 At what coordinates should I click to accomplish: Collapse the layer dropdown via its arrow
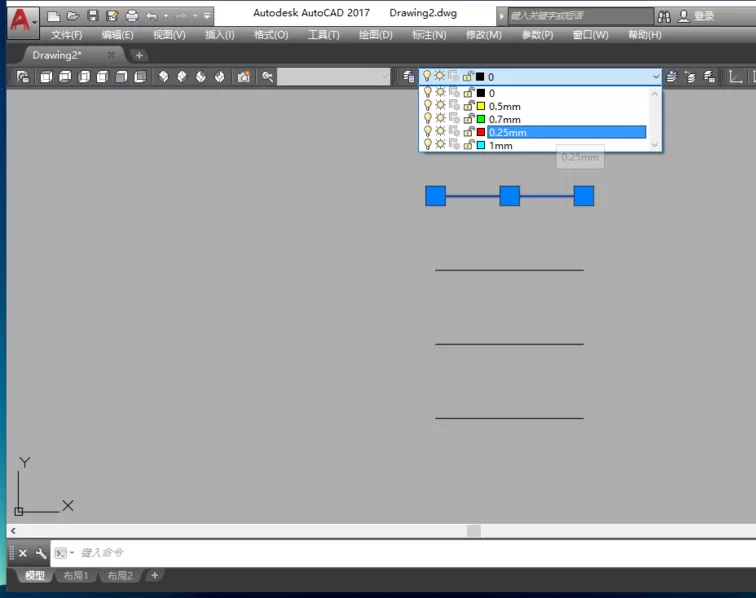click(x=656, y=76)
